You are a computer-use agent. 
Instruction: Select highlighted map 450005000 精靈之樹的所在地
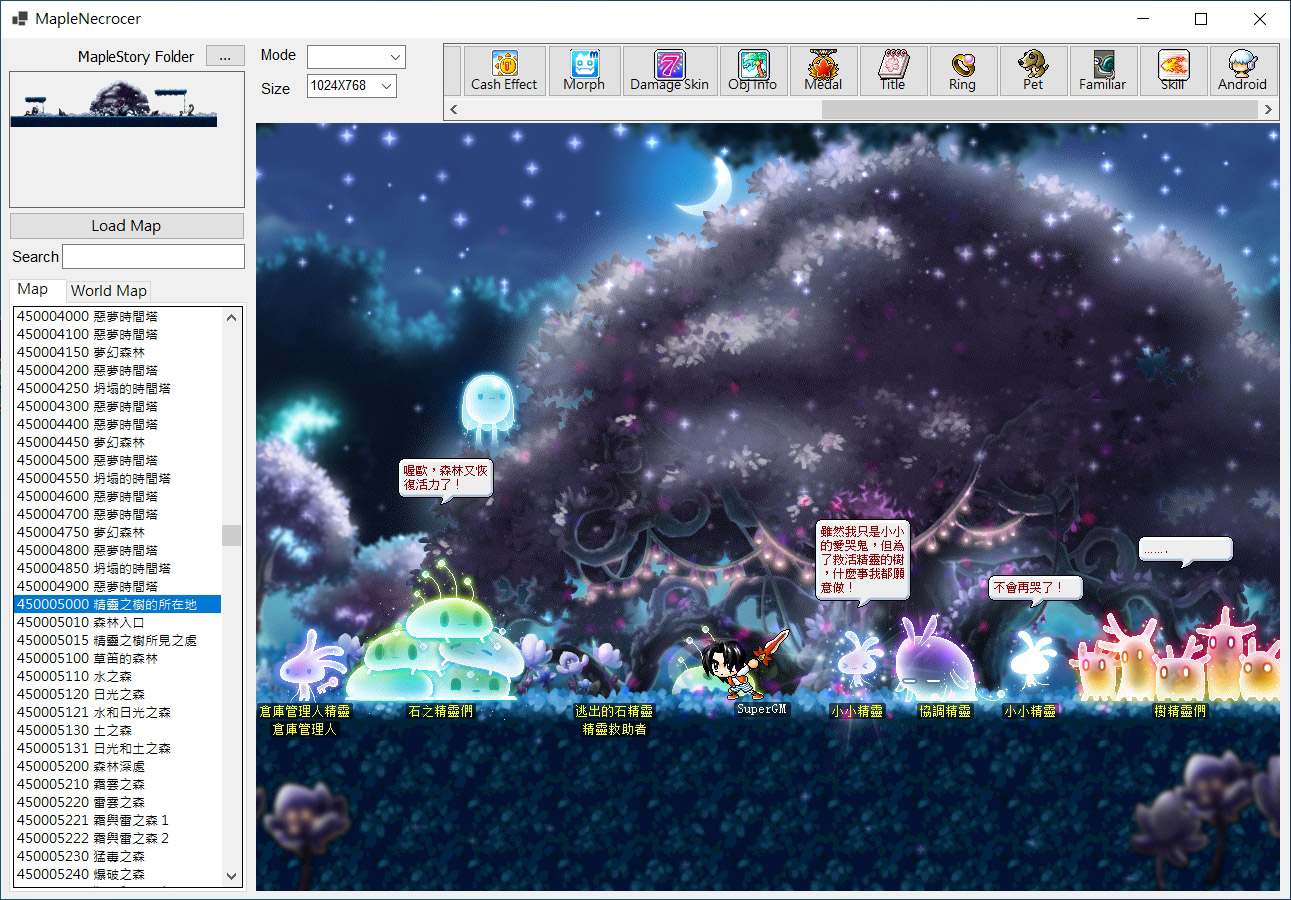(x=117, y=604)
